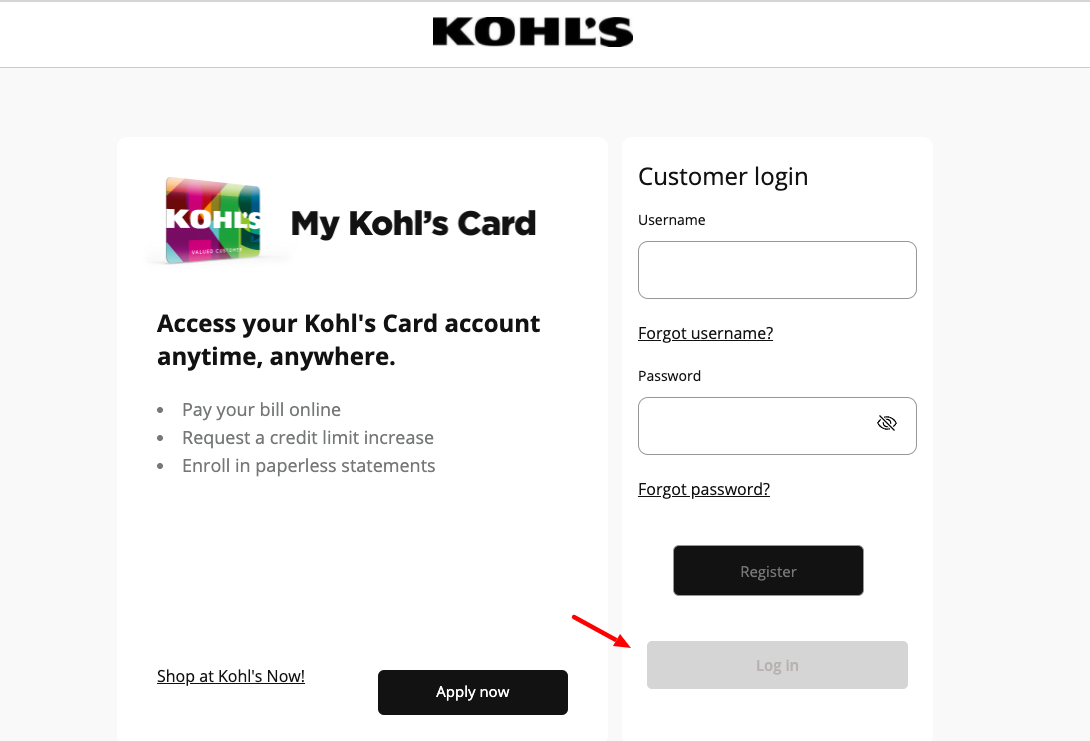Select the Kohl's Card image

215,220
